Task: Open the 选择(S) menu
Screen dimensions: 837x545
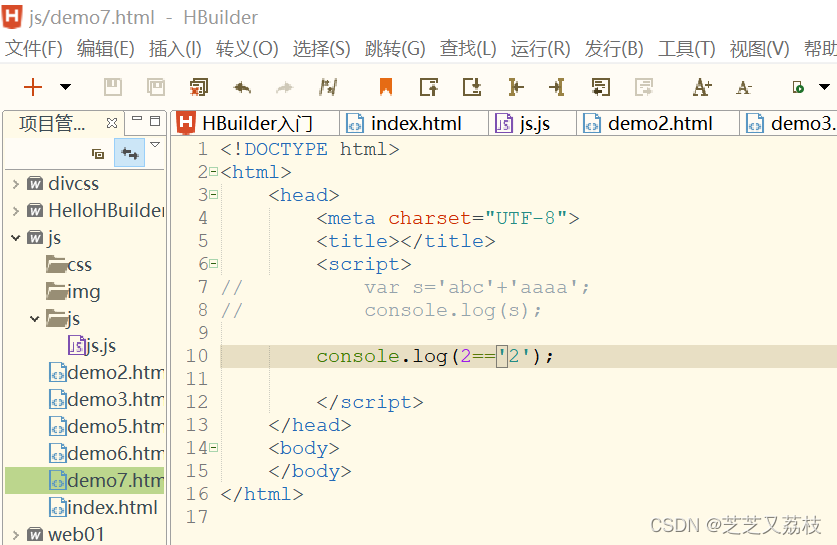Action: 321,49
